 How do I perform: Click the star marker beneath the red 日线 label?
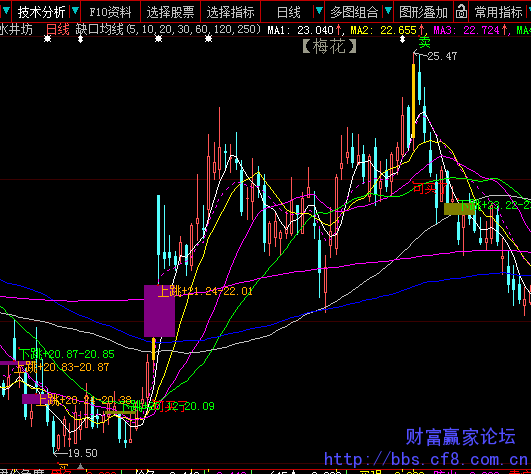48,39
